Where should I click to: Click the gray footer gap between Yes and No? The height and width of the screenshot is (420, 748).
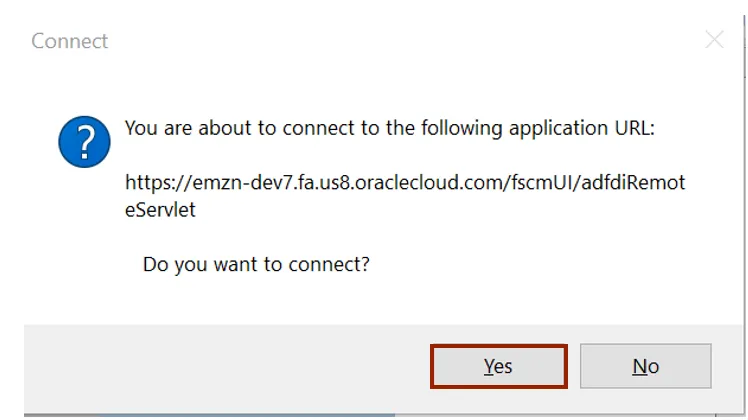point(574,366)
